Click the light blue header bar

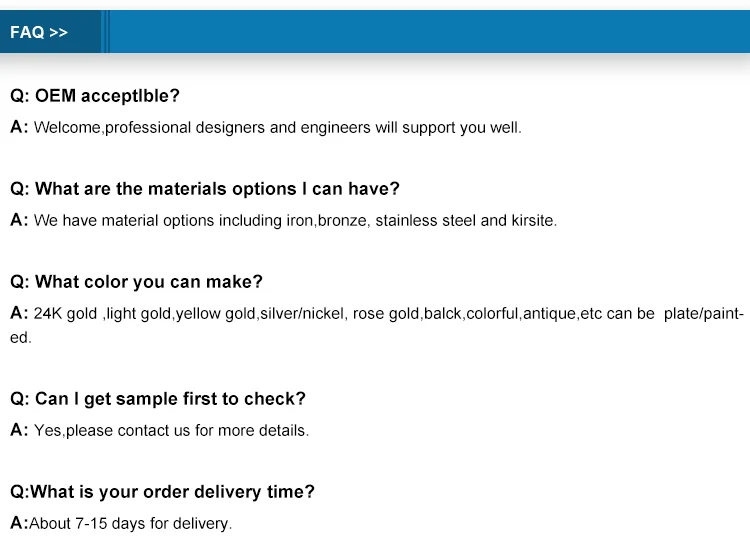430,32
